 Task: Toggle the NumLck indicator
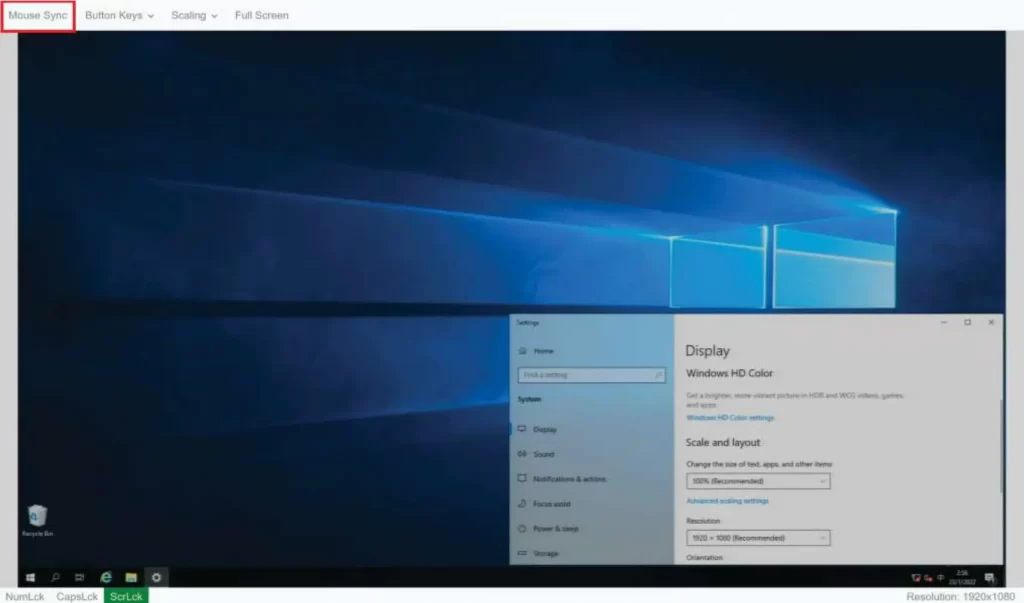point(25,596)
